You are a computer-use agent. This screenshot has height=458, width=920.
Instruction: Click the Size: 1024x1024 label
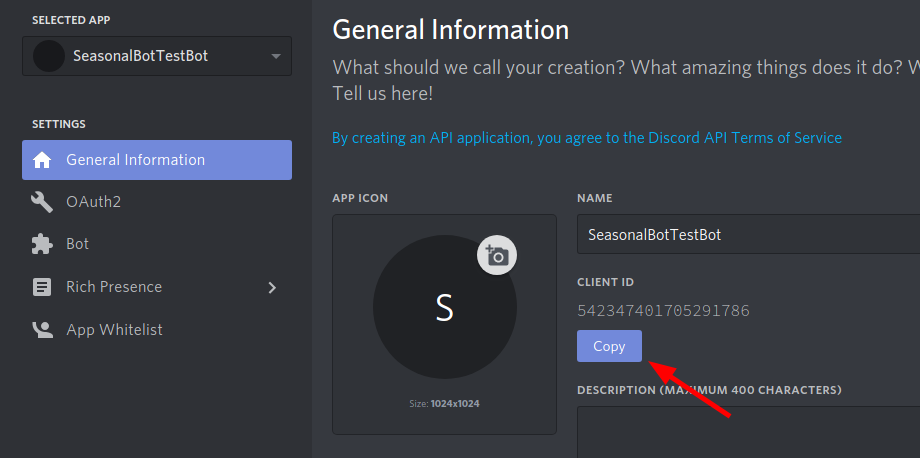(x=444, y=404)
